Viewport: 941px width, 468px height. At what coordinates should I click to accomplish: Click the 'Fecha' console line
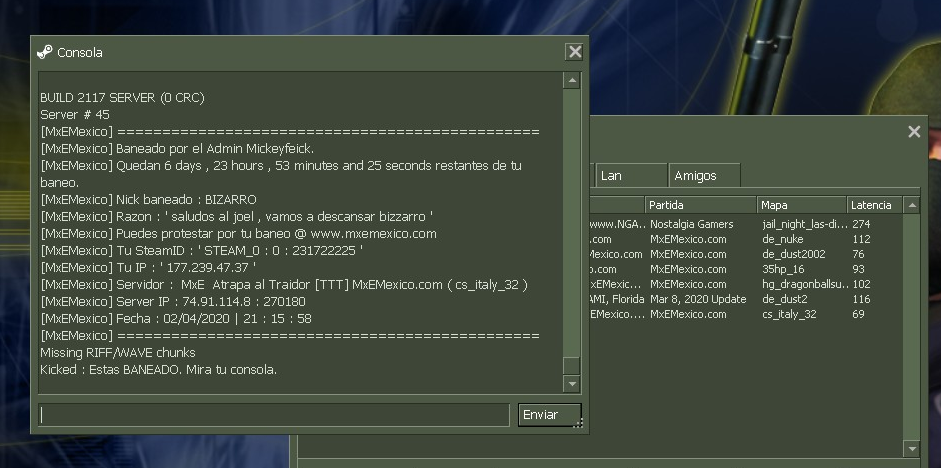tap(176, 319)
